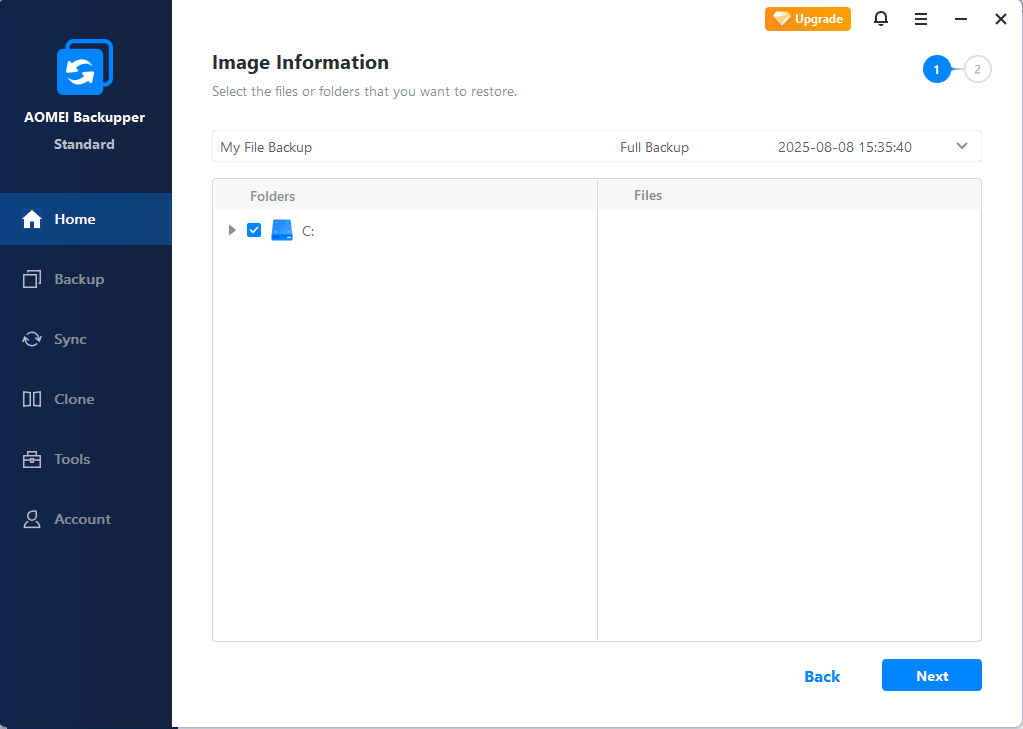
Task: Switch to the Backup section
Action: coord(85,279)
